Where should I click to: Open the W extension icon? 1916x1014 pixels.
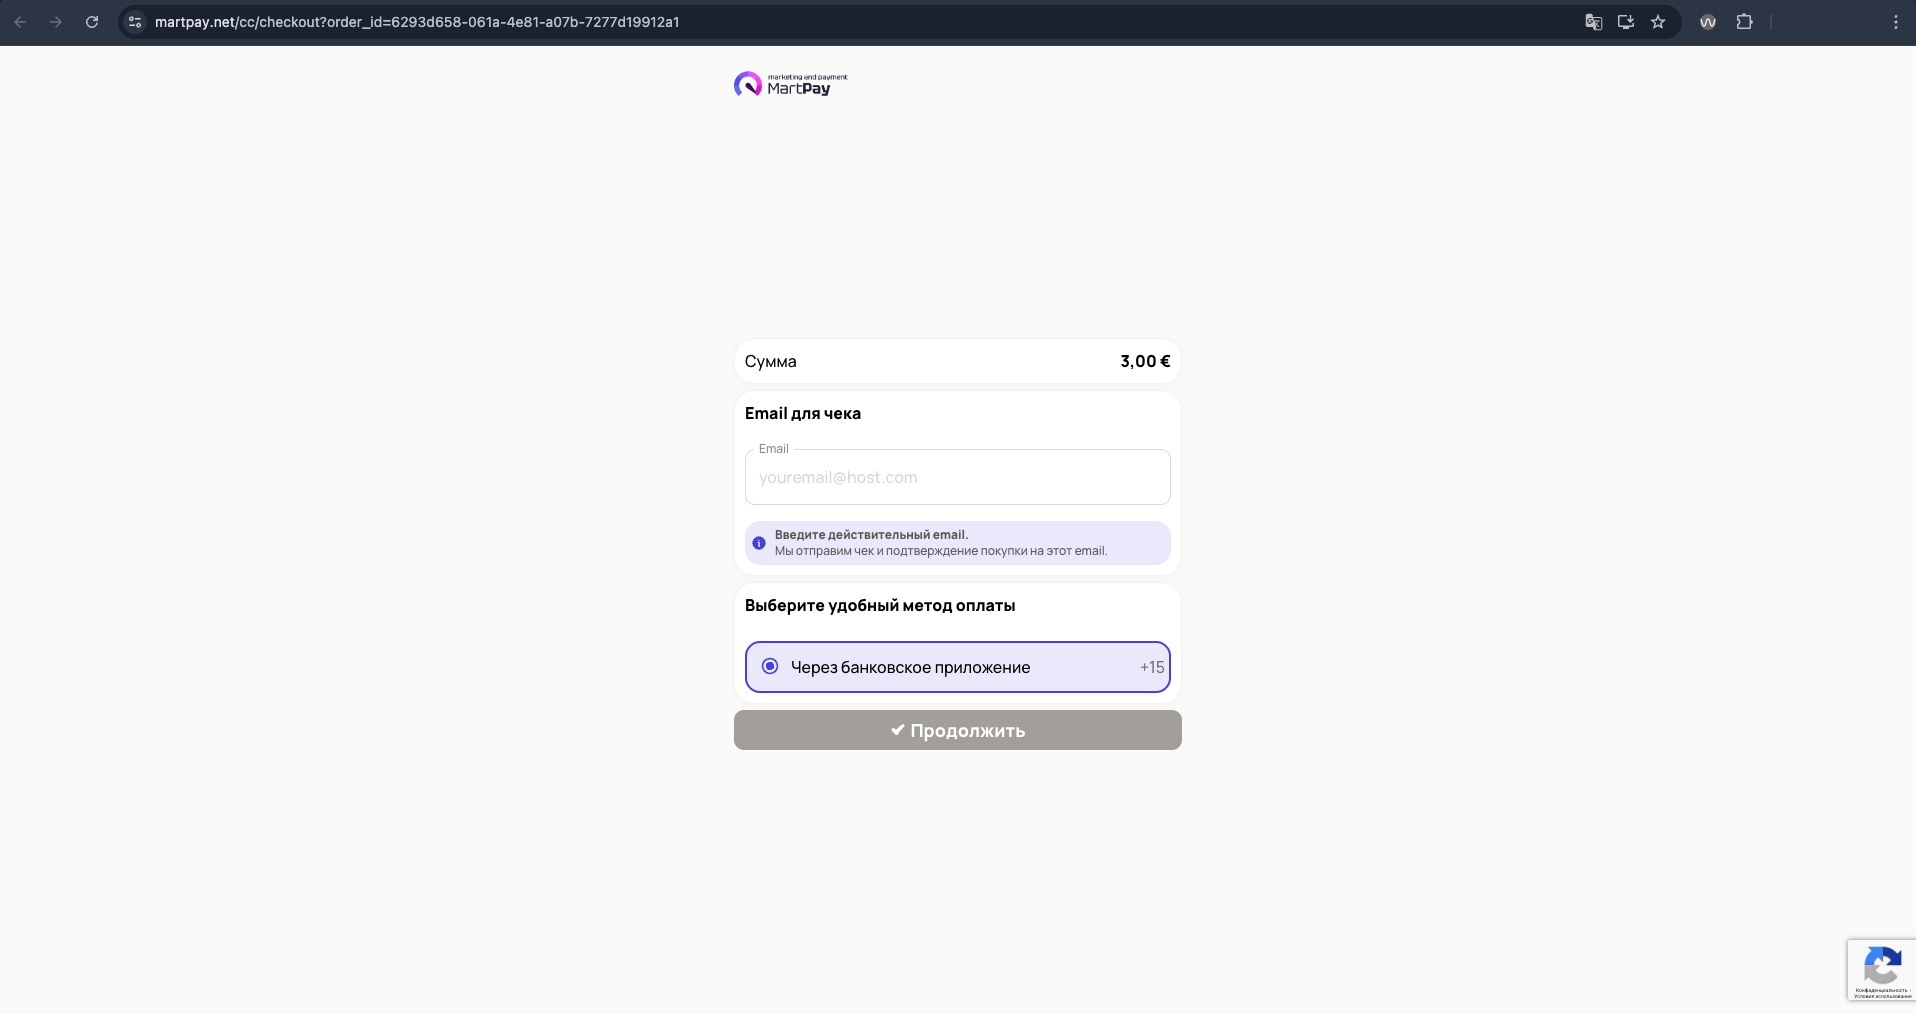click(x=1708, y=22)
